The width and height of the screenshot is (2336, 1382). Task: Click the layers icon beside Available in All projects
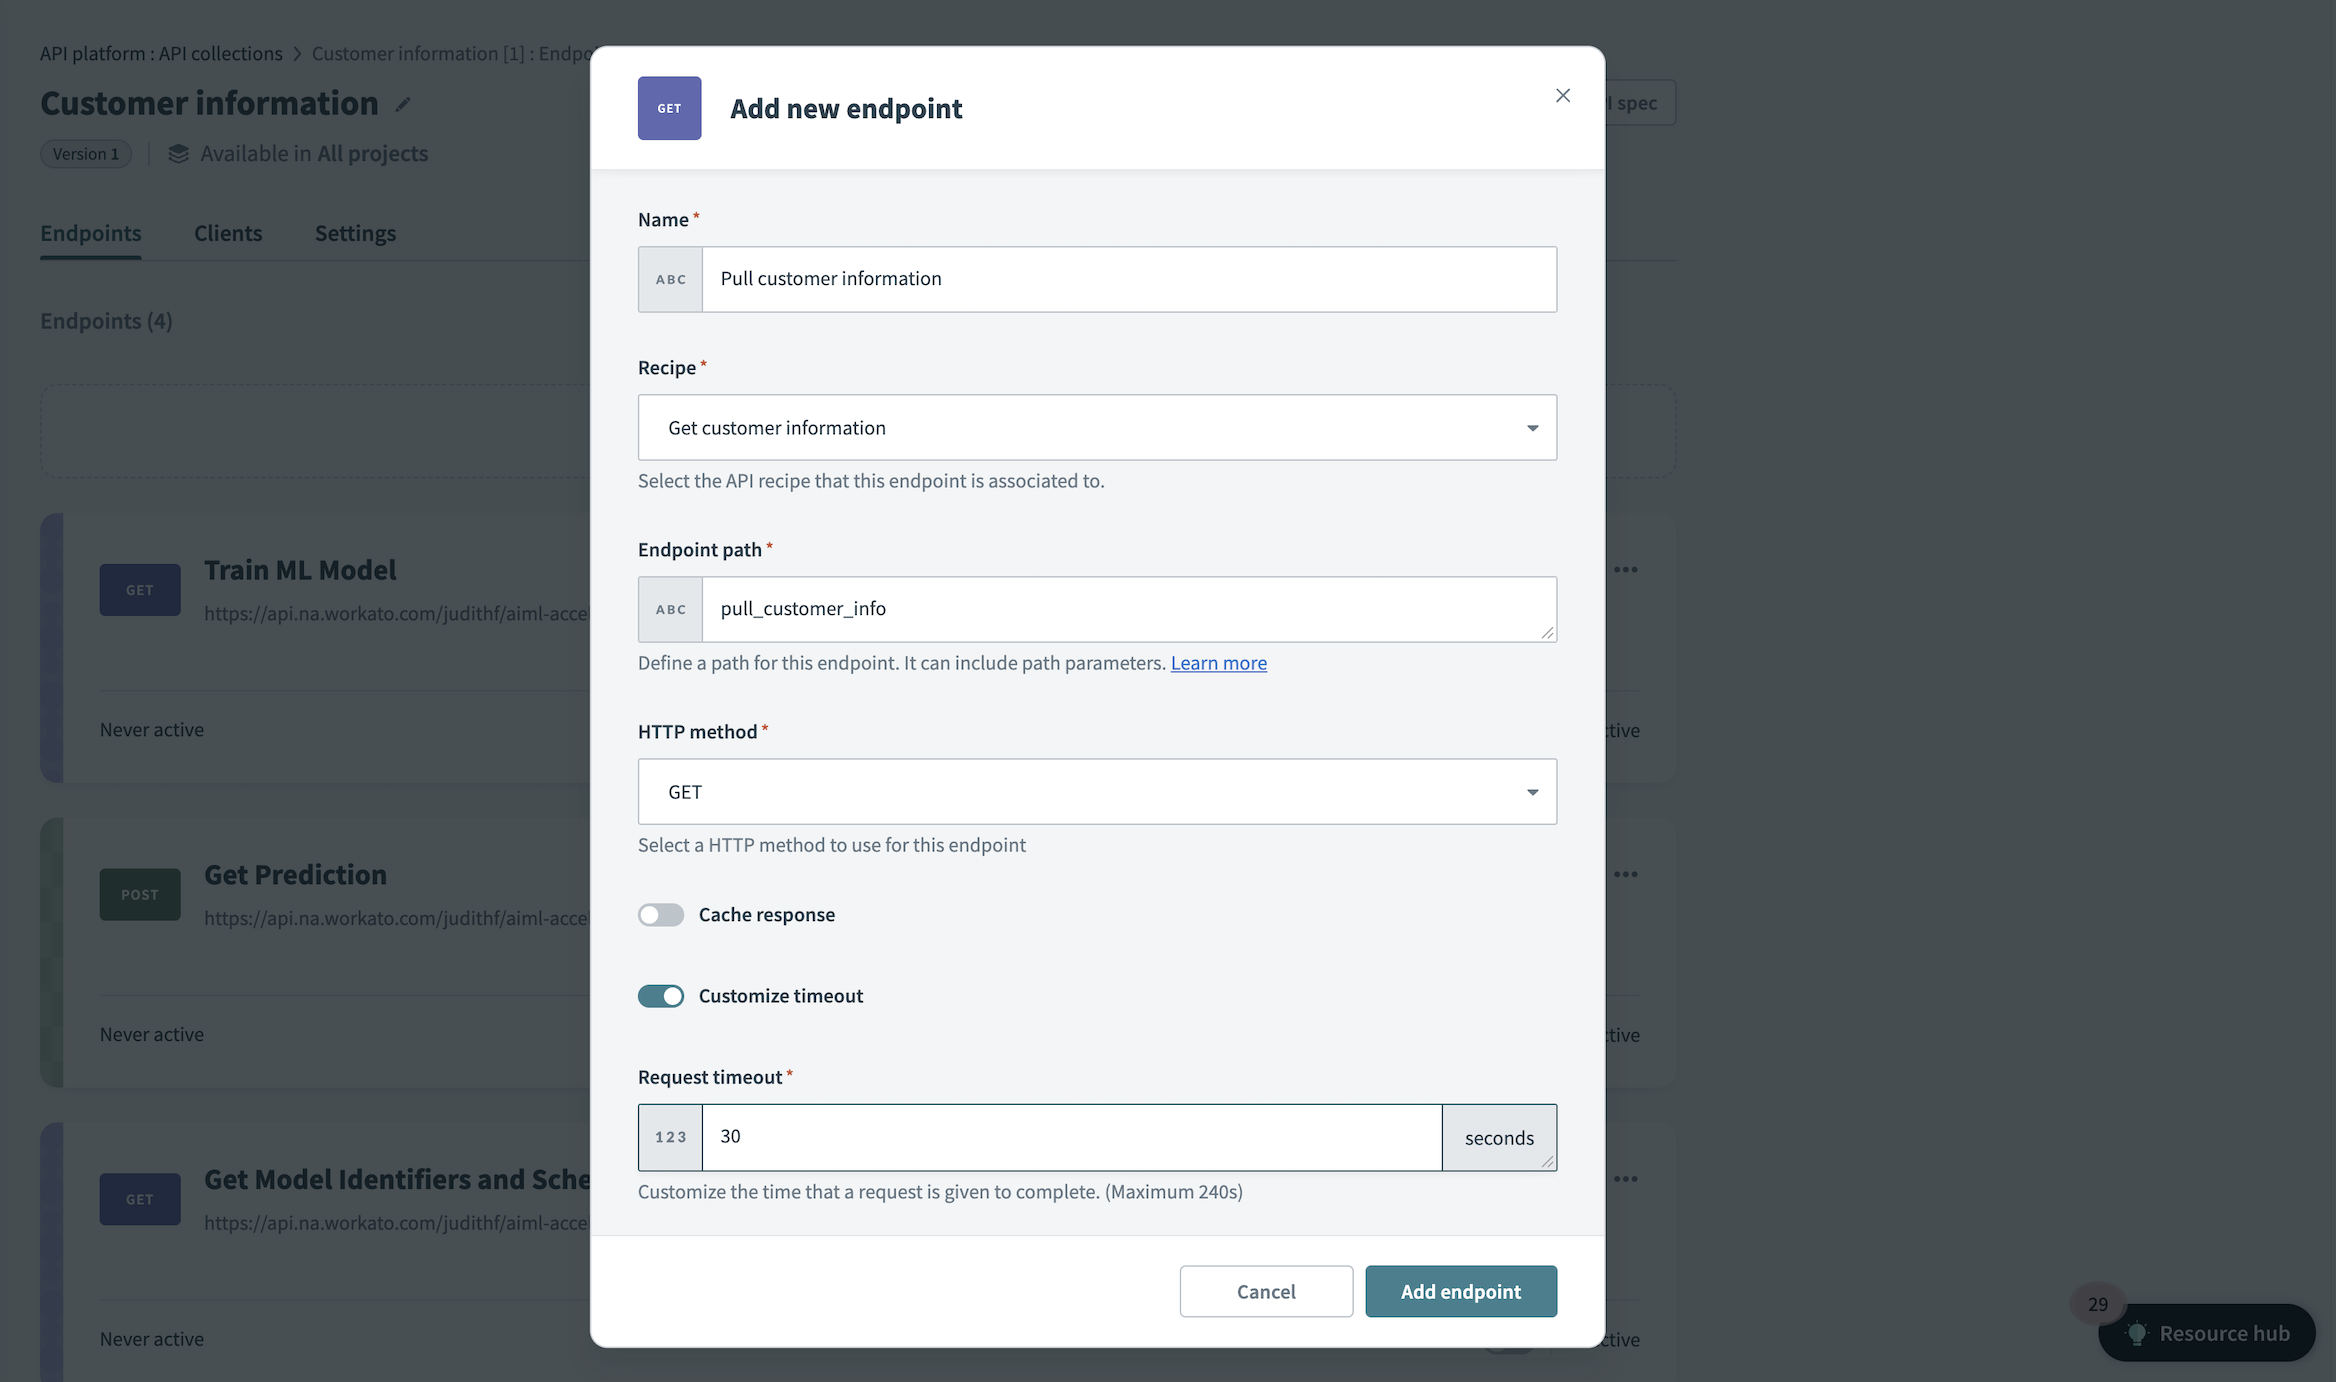(178, 154)
